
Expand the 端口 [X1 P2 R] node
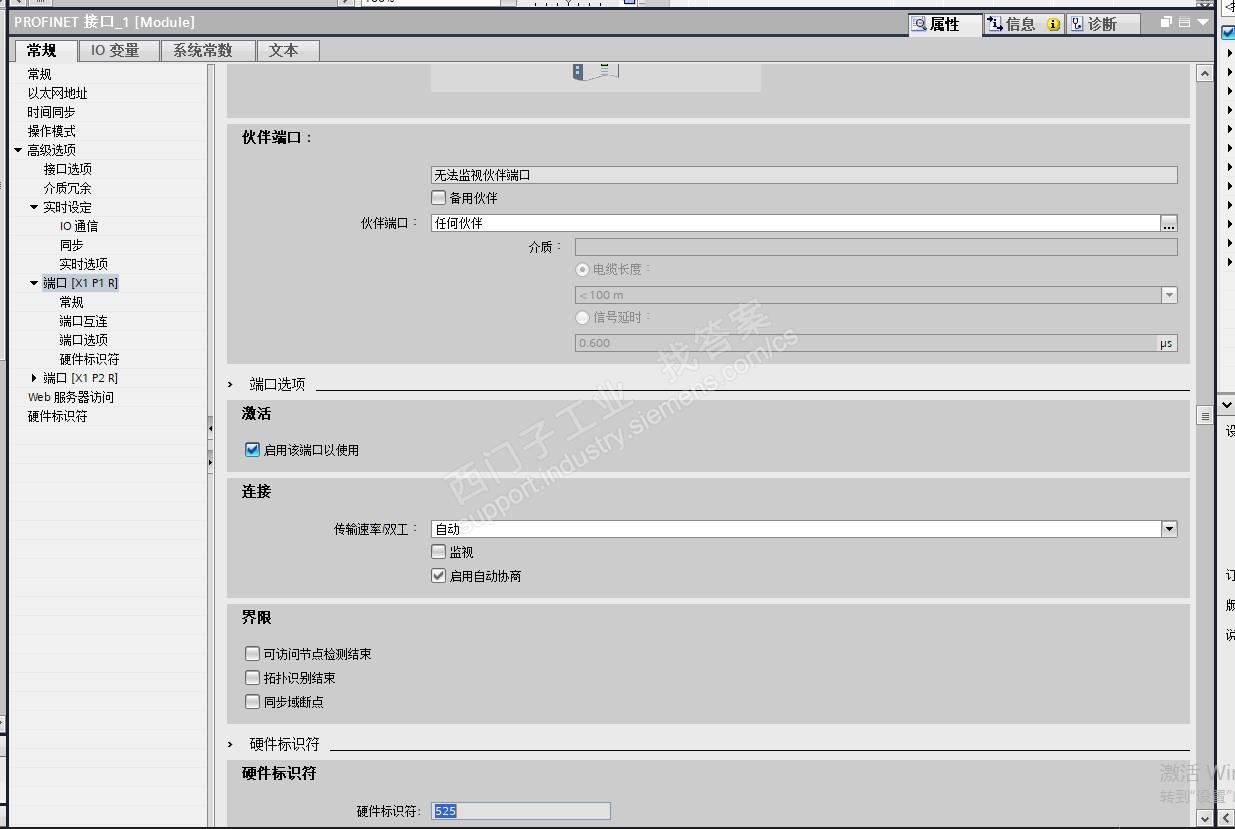(34, 378)
